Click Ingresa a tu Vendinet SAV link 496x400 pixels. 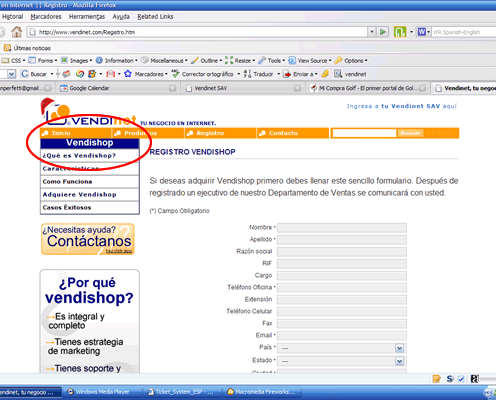(402, 106)
